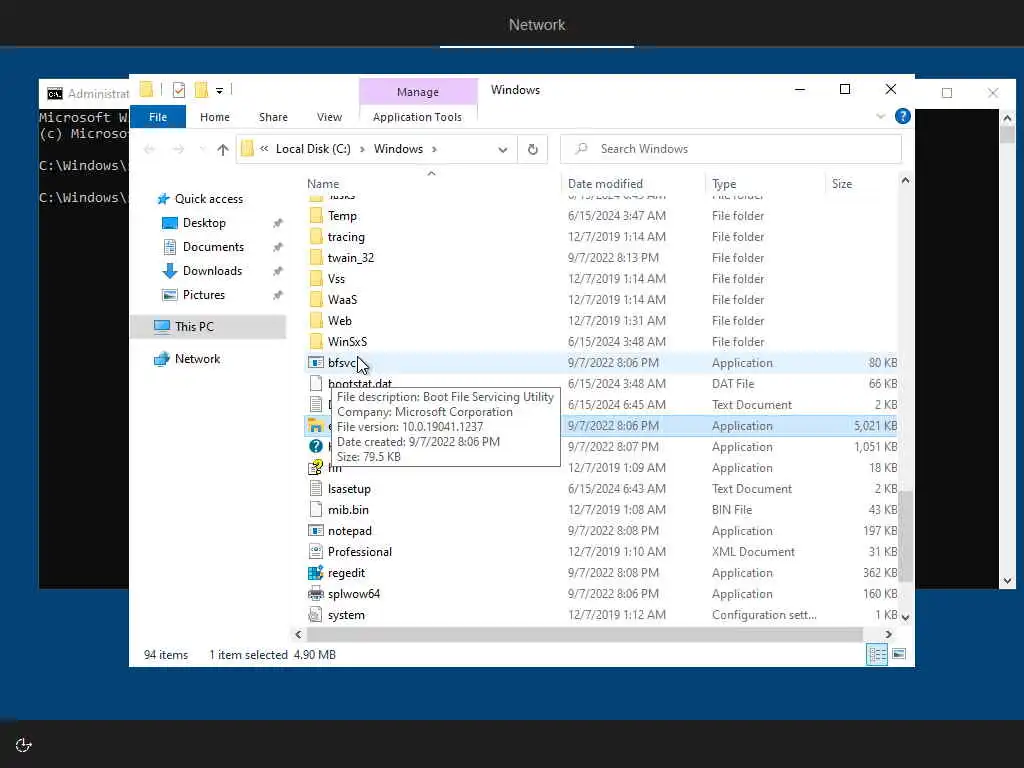
Task: Click the Forward navigation arrow
Action: (178, 150)
